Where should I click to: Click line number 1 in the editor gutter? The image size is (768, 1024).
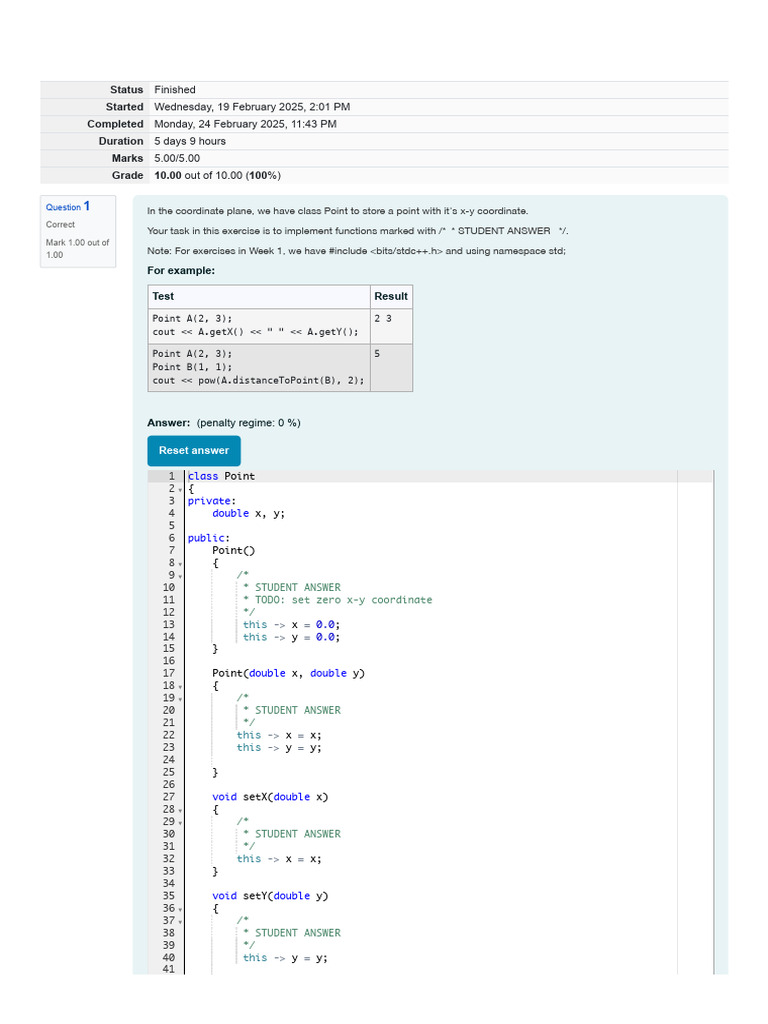point(171,476)
